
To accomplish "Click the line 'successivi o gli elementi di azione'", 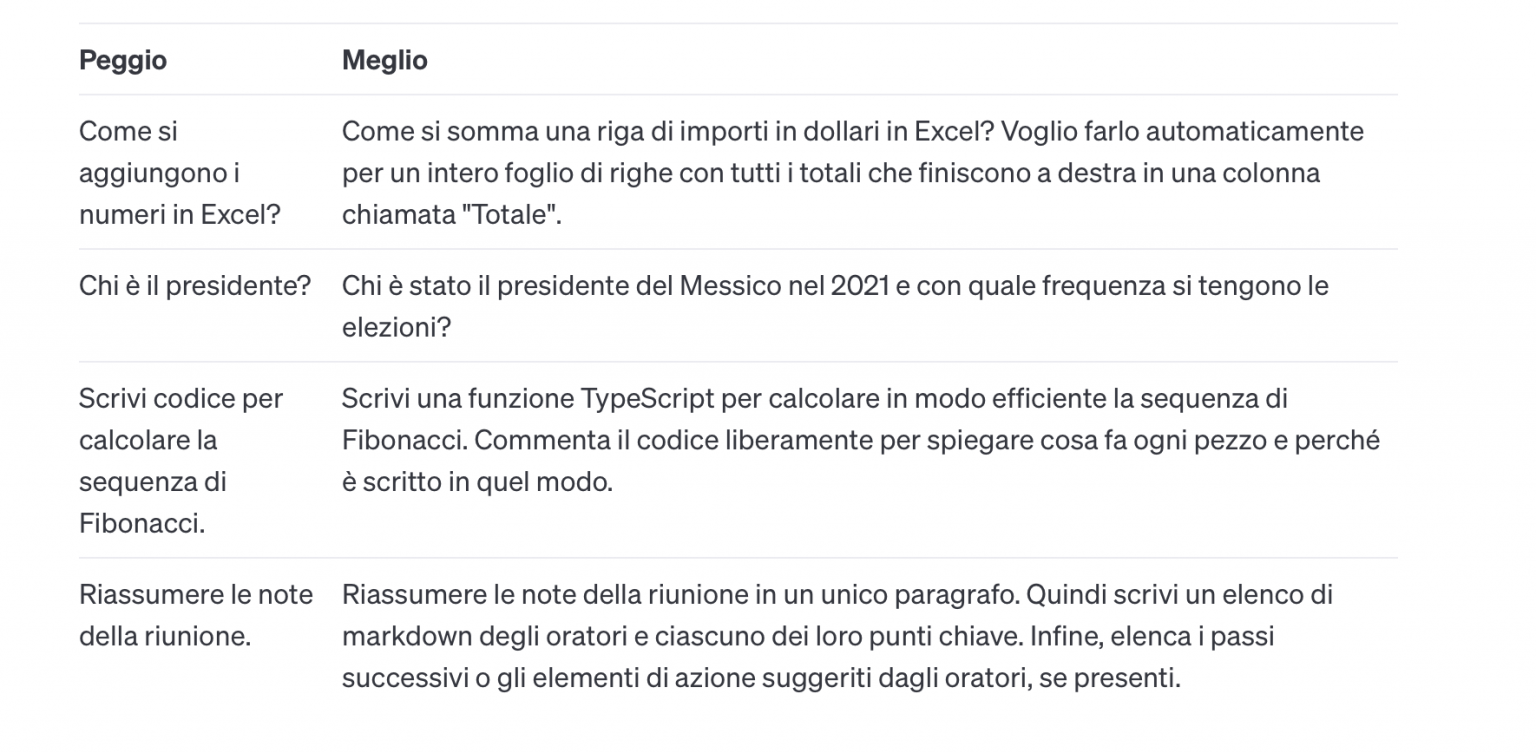I will 762,679.
